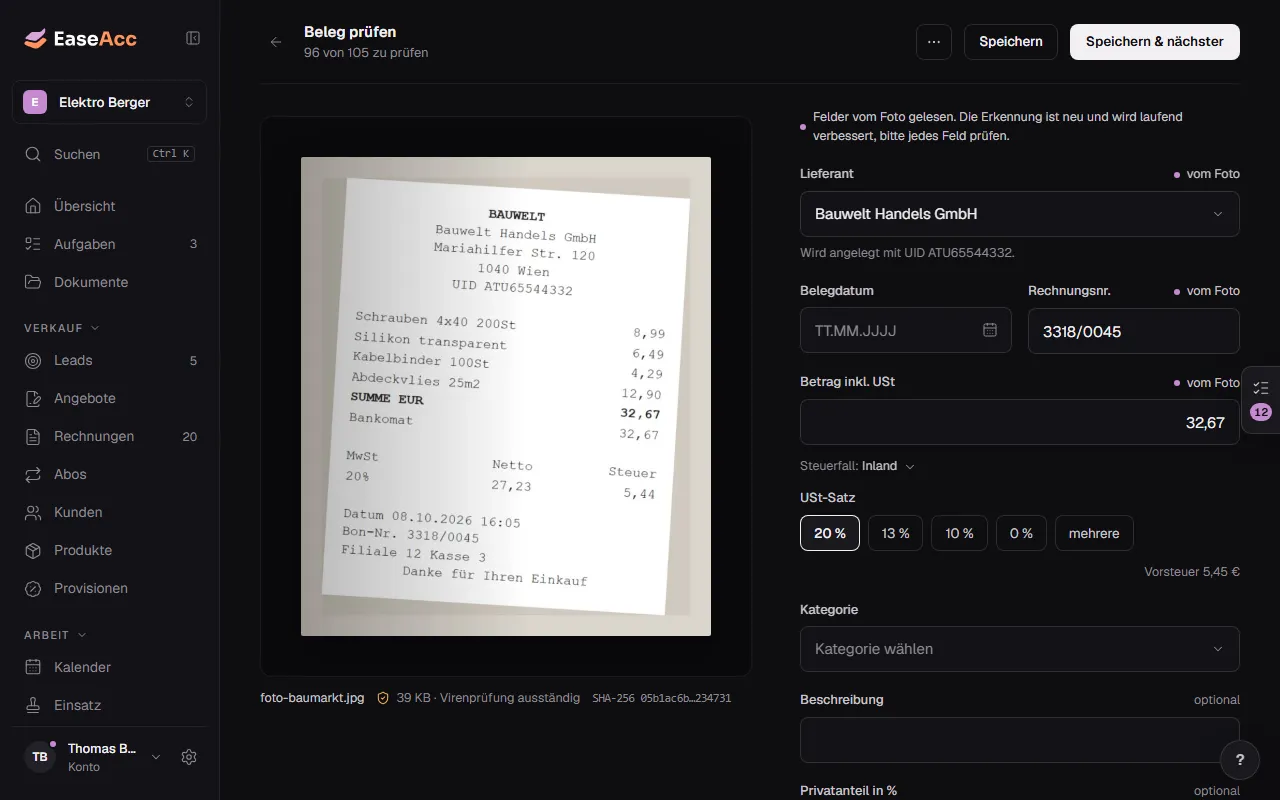The image size is (1280, 800).
Task: Open Kunden in the sidebar
Action: (x=110, y=512)
